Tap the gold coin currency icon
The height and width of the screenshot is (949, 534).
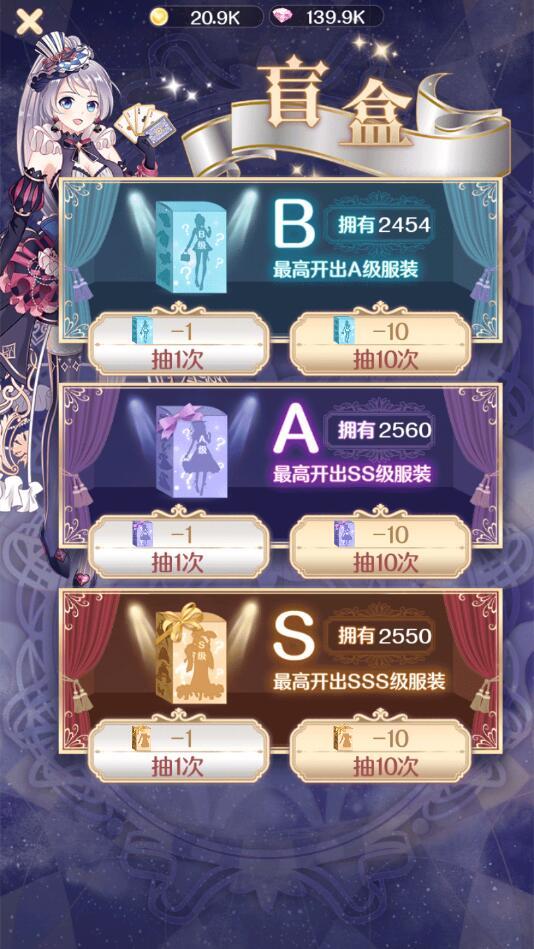pyautogui.click(x=159, y=18)
